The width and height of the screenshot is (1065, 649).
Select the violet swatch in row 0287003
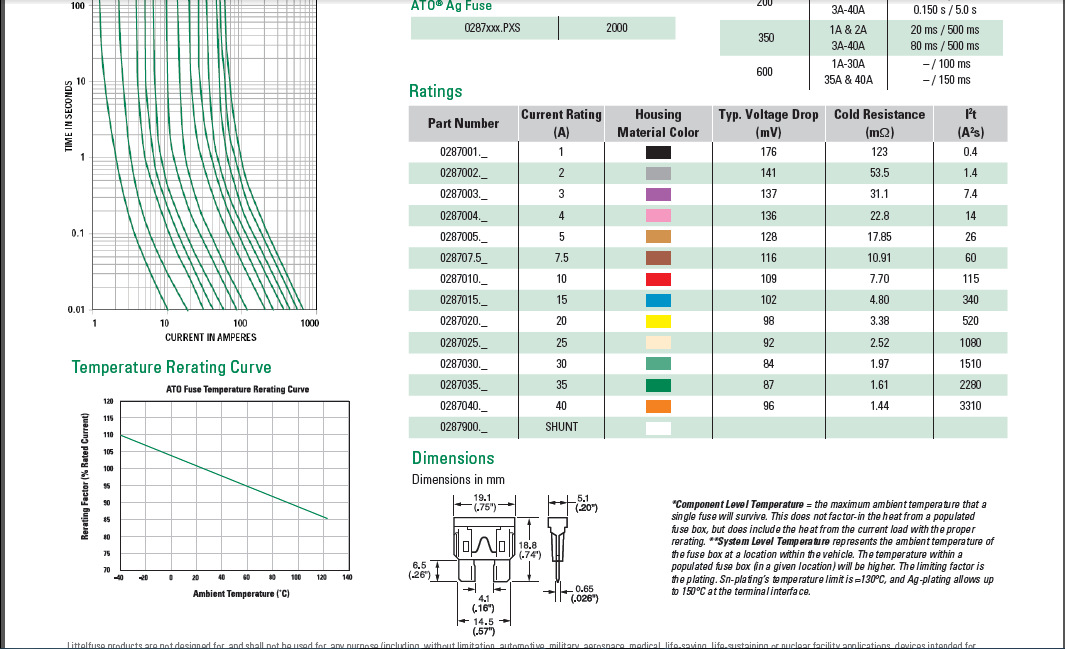pyautogui.click(x=658, y=194)
